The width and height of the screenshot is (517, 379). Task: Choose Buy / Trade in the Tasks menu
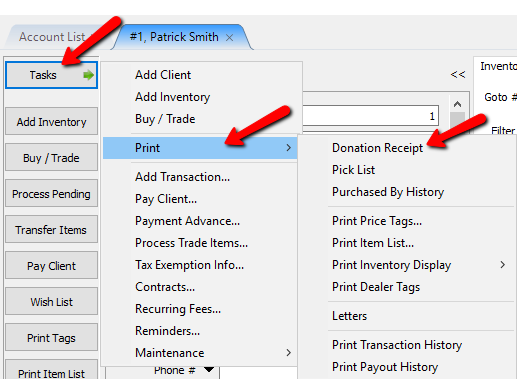click(200, 119)
